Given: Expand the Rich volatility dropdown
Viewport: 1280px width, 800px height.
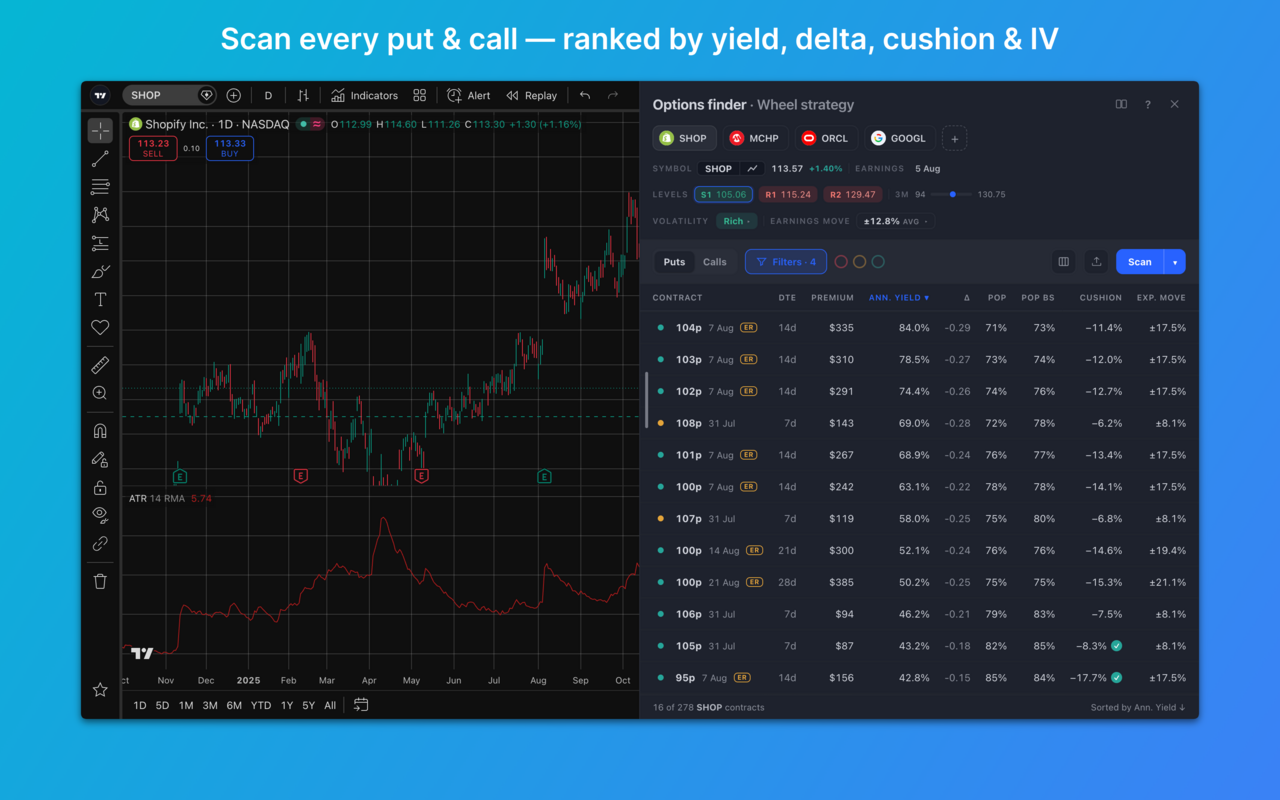Looking at the screenshot, I should (x=737, y=221).
